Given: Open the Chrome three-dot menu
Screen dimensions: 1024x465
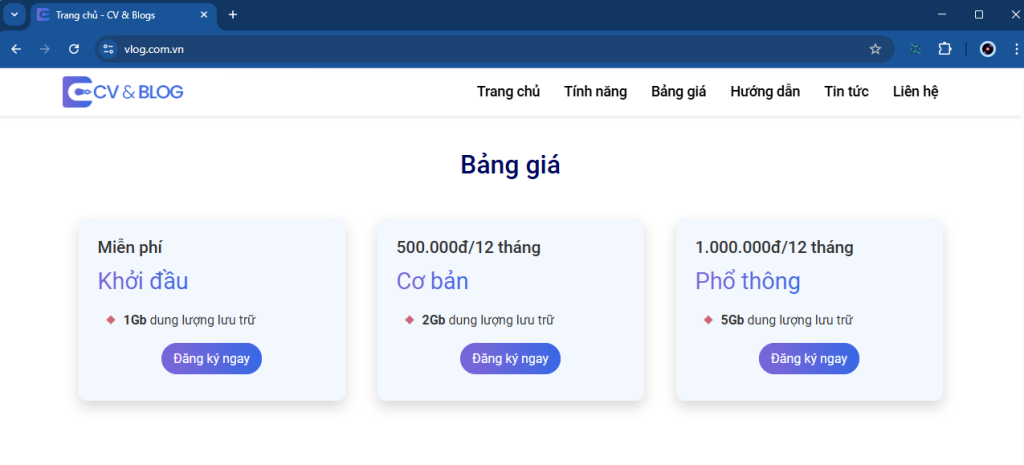Looking at the screenshot, I should coord(1016,49).
